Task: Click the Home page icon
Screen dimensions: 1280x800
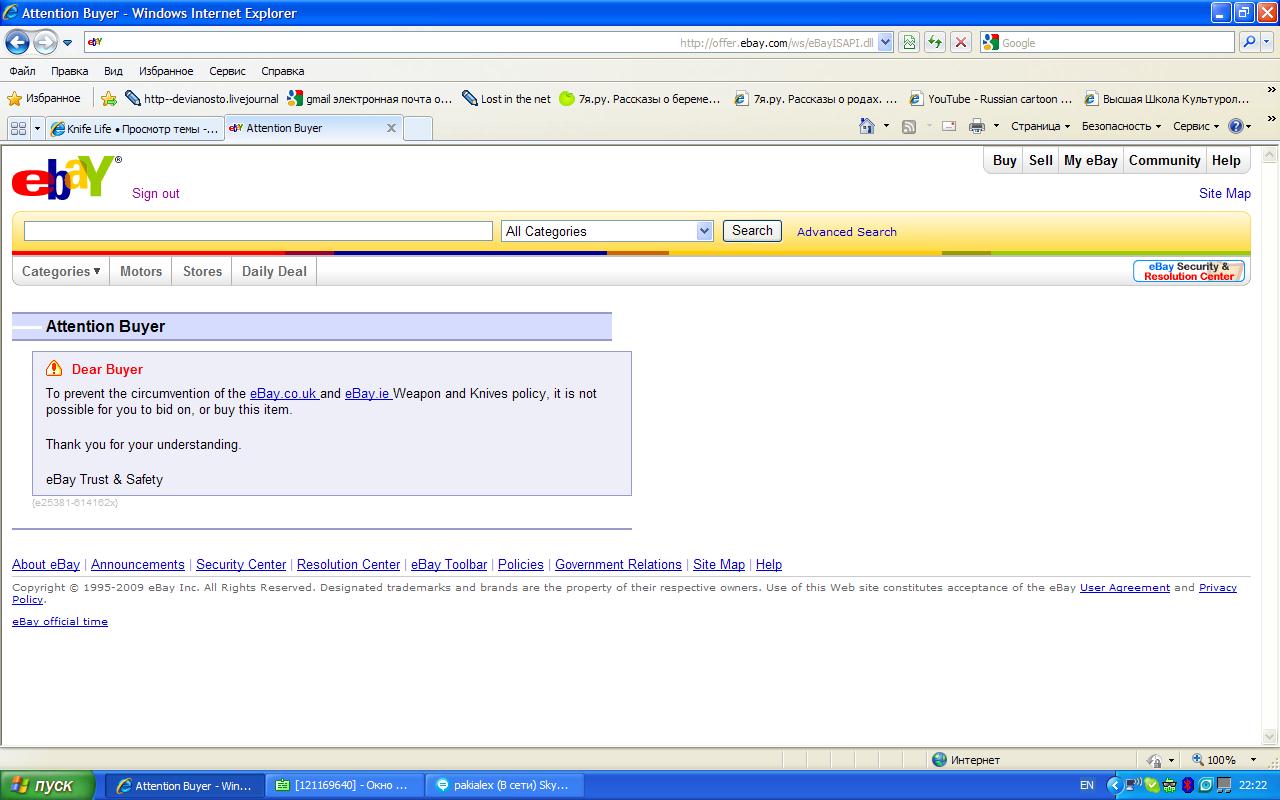Action: [867, 126]
